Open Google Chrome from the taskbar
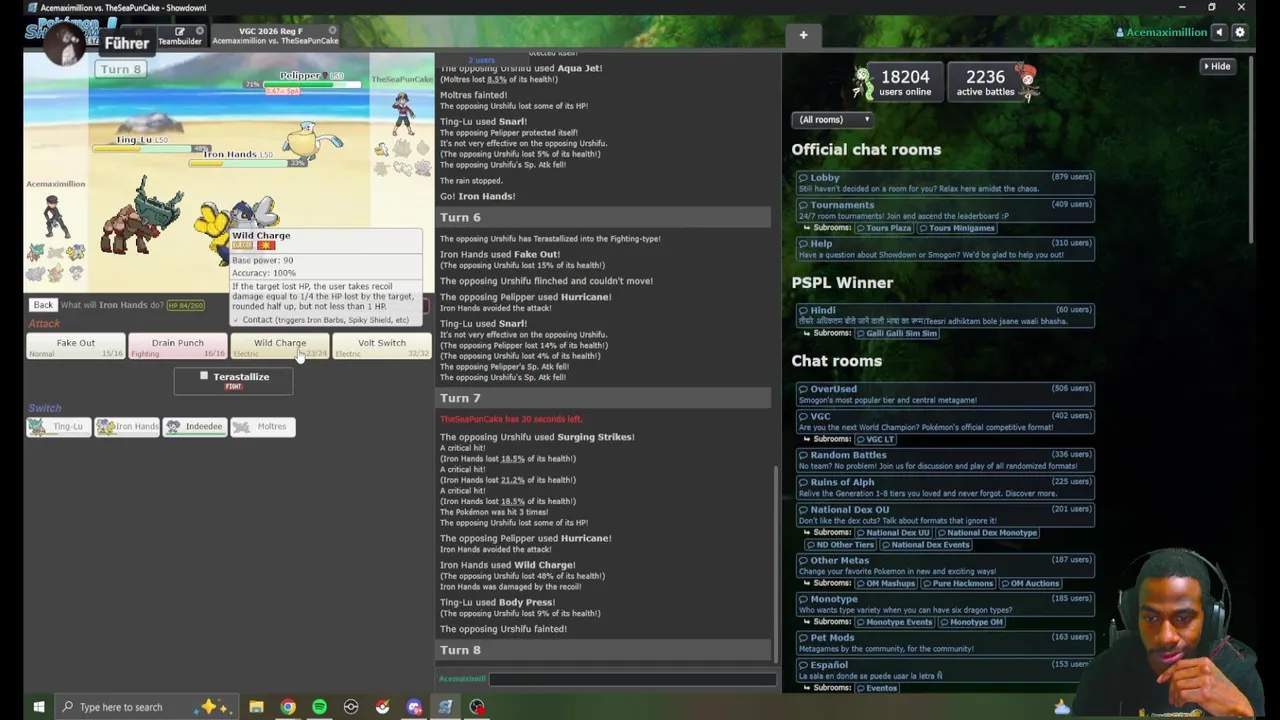 pyautogui.click(x=288, y=707)
